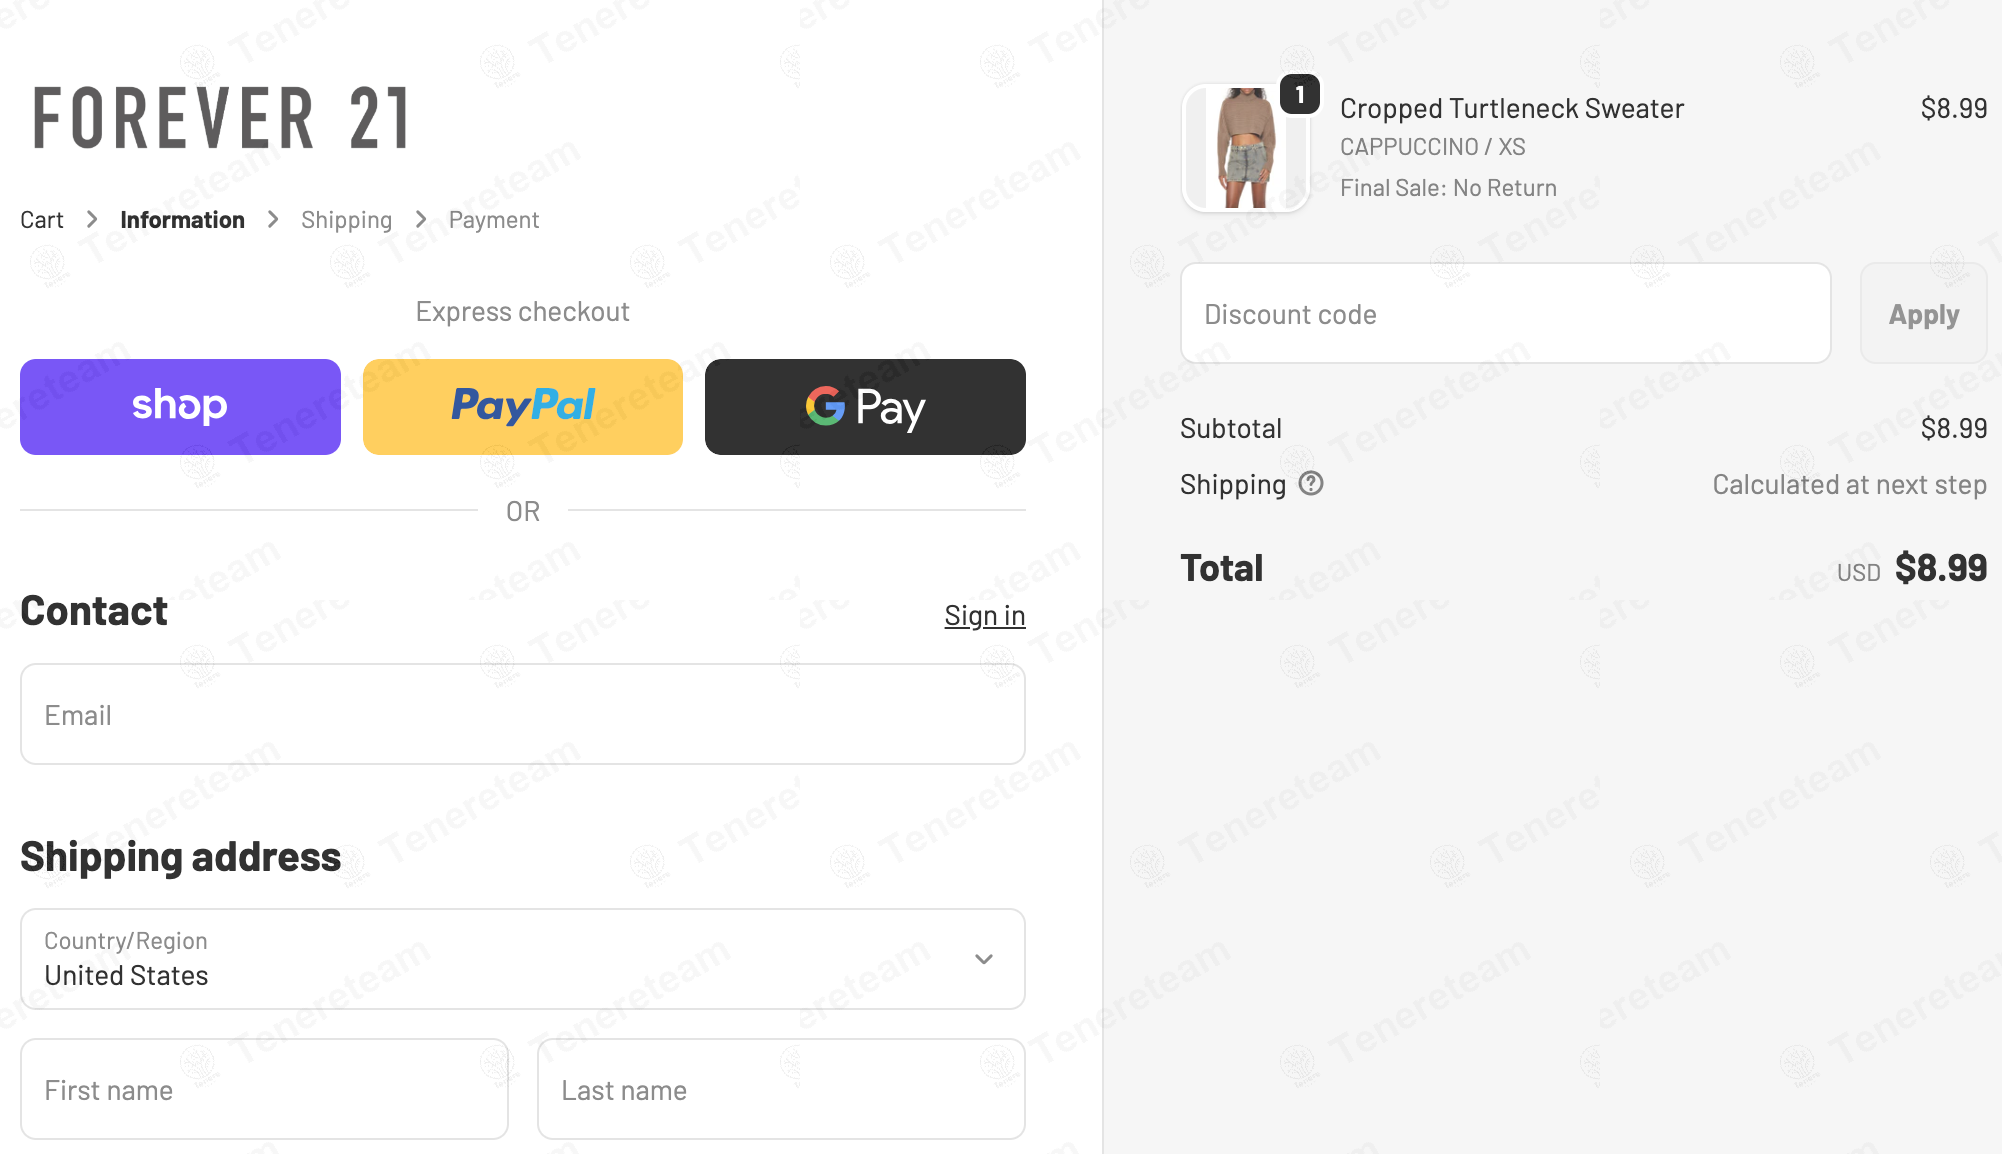Go to the Shipping breadcrumb step

pyautogui.click(x=346, y=220)
